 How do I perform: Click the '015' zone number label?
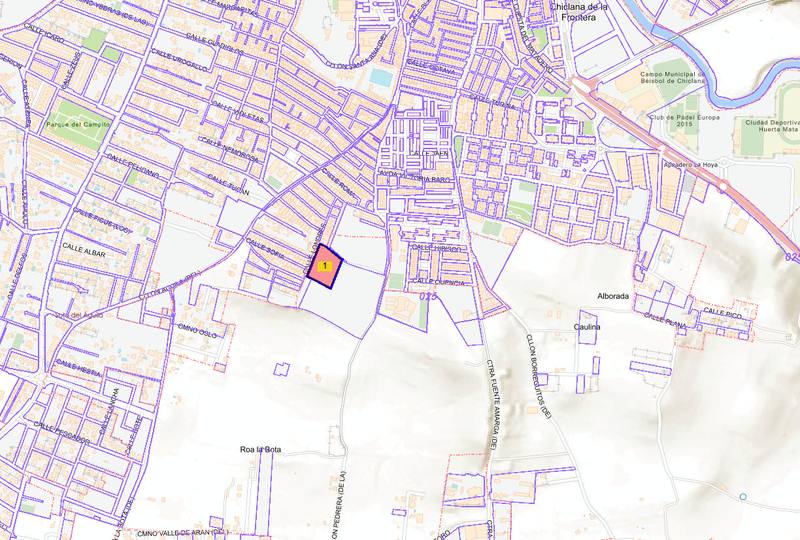tap(430, 296)
